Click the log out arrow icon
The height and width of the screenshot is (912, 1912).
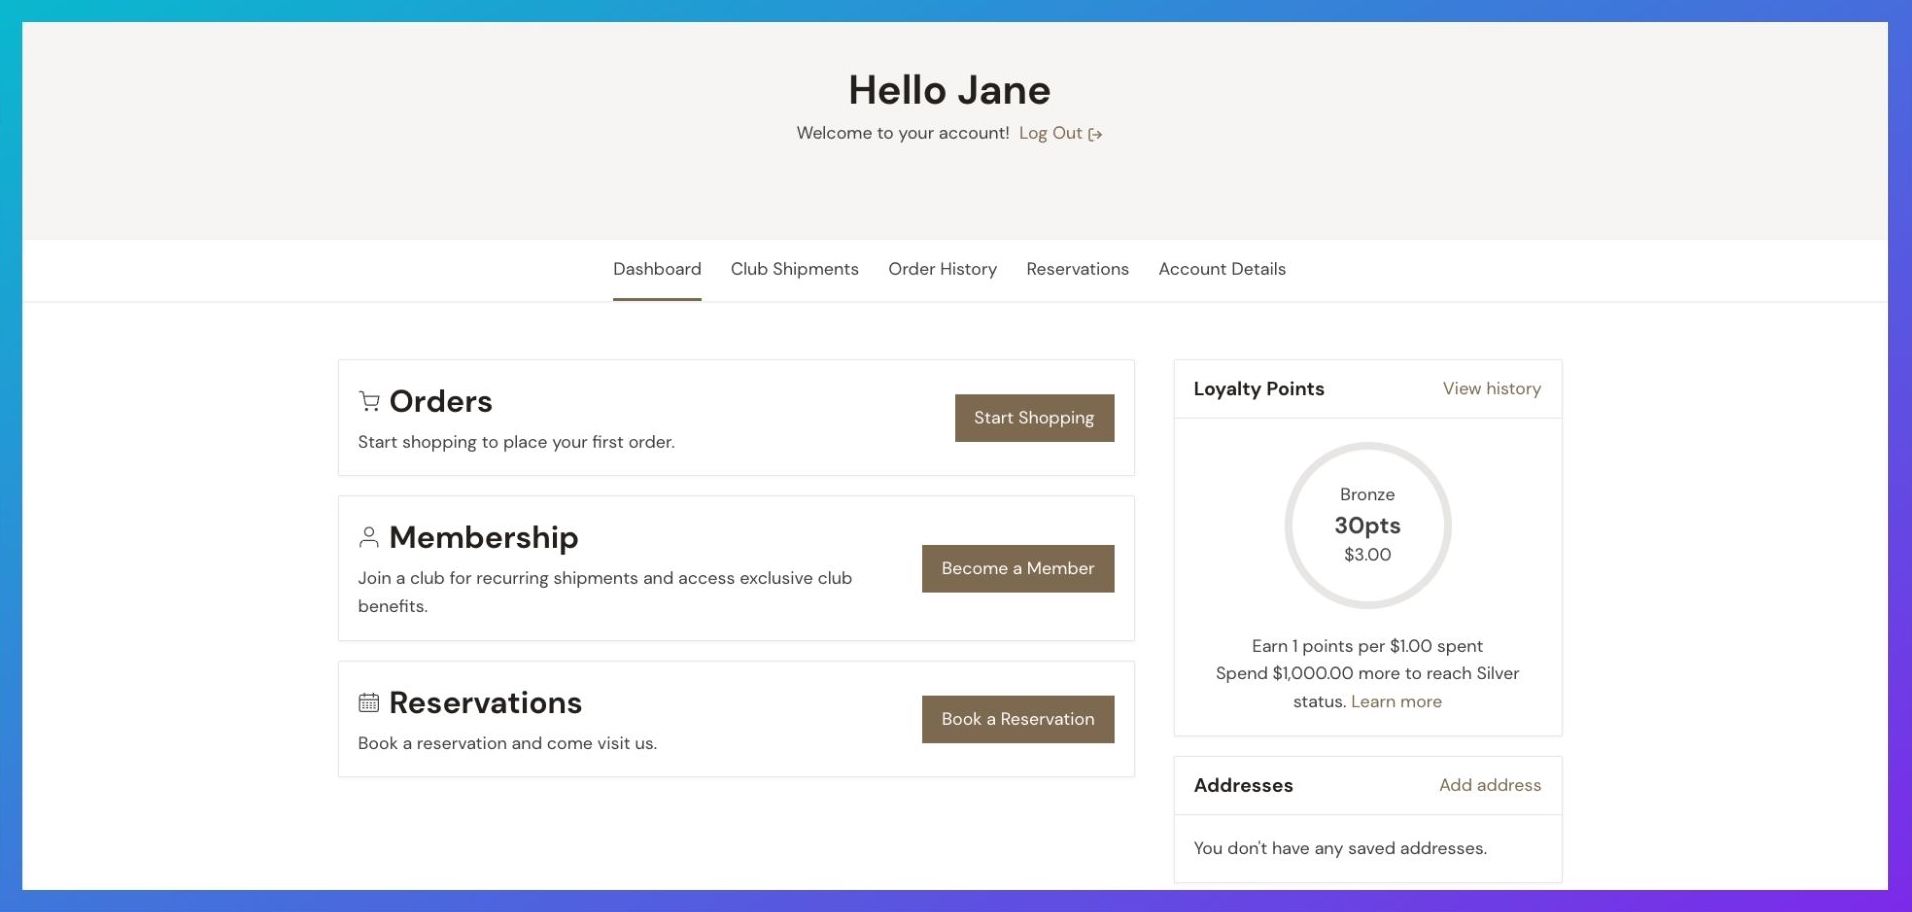click(x=1095, y=134)
